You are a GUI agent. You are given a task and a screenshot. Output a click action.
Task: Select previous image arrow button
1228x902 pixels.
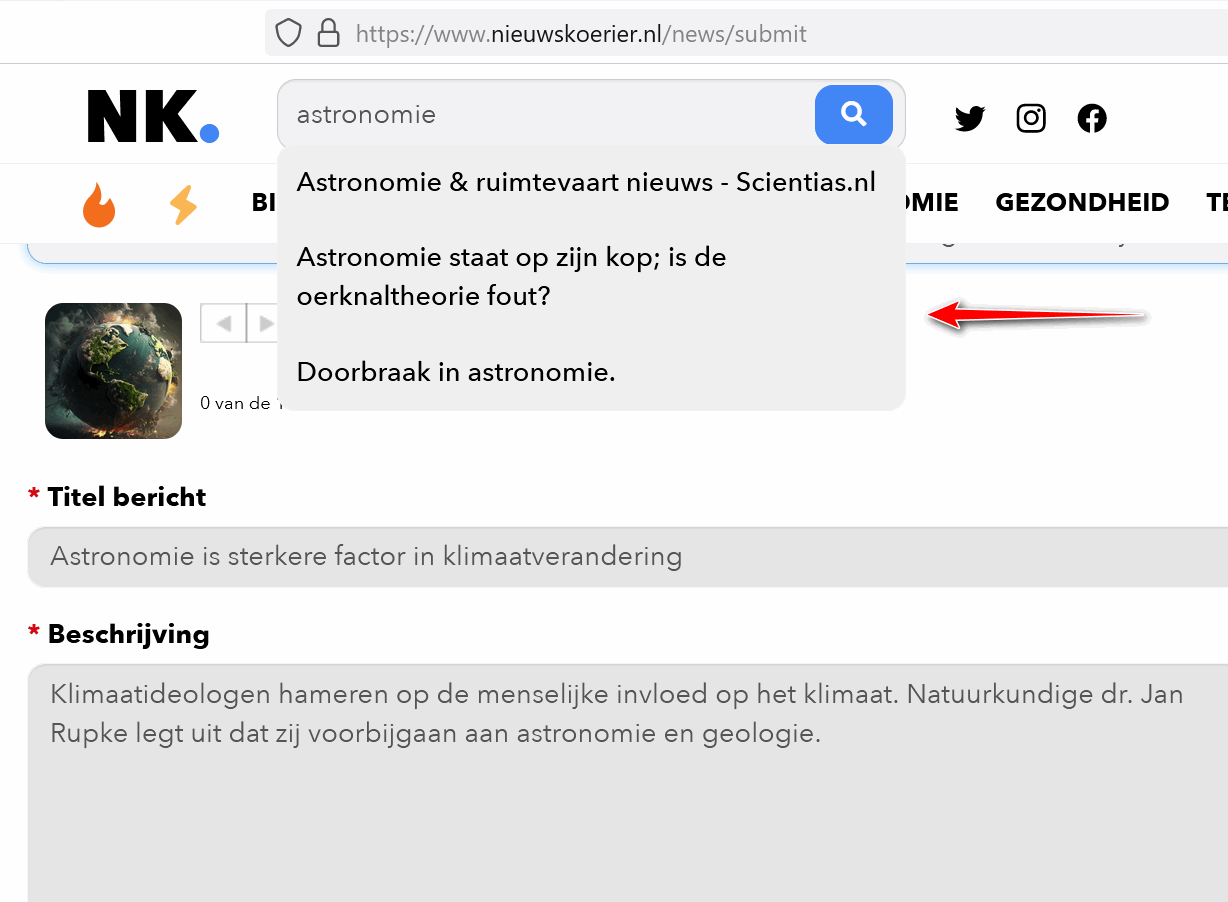click(x=224, y=323)
